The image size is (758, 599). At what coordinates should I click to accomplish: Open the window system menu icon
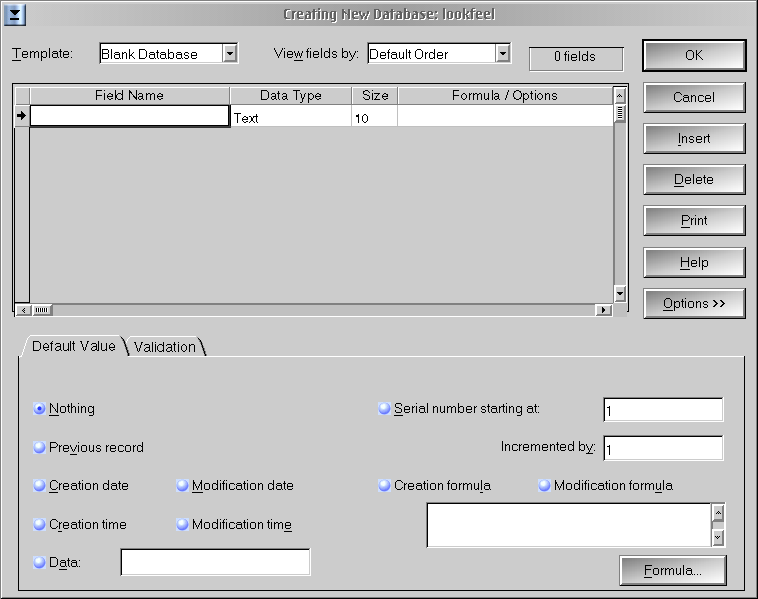tap(15, 15)
